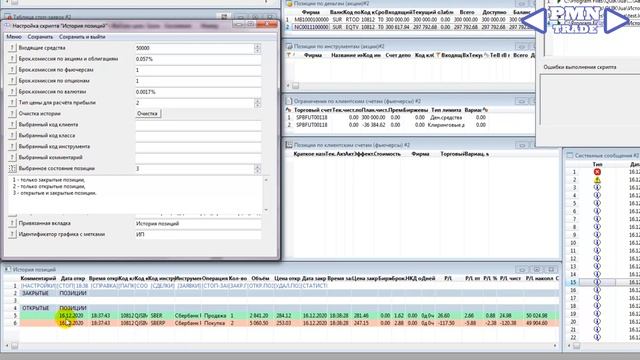Open help for Выбранный код клиента

pos(12,124)
